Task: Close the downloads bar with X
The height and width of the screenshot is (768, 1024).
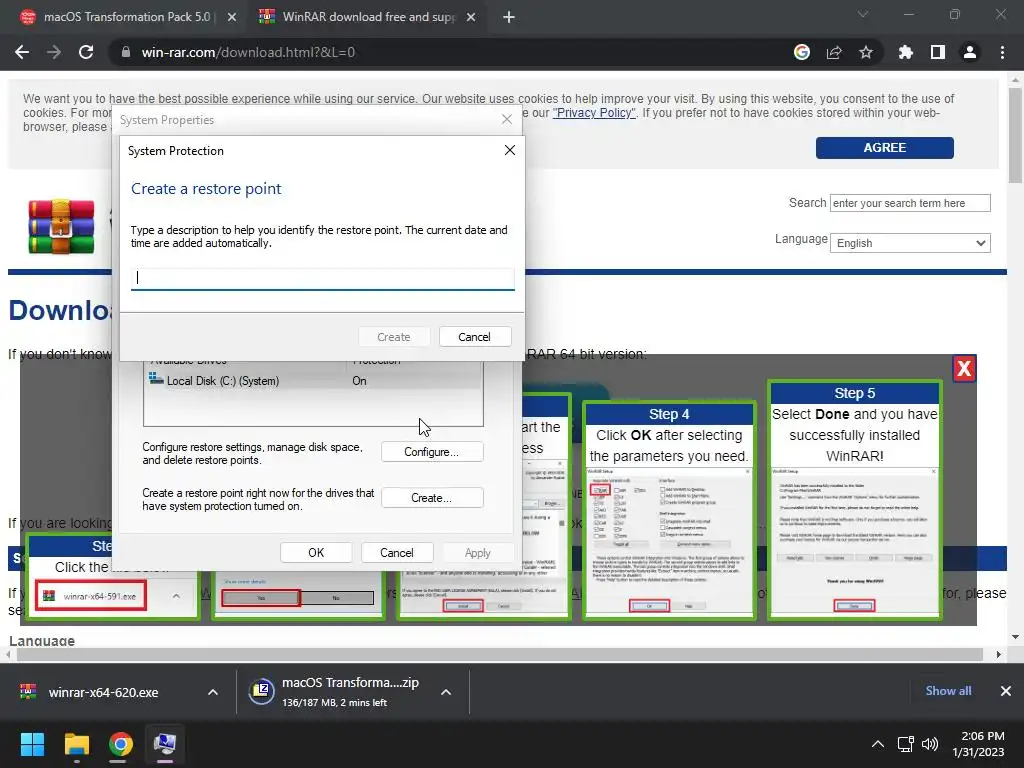Action: click(x=1006, y=691)
